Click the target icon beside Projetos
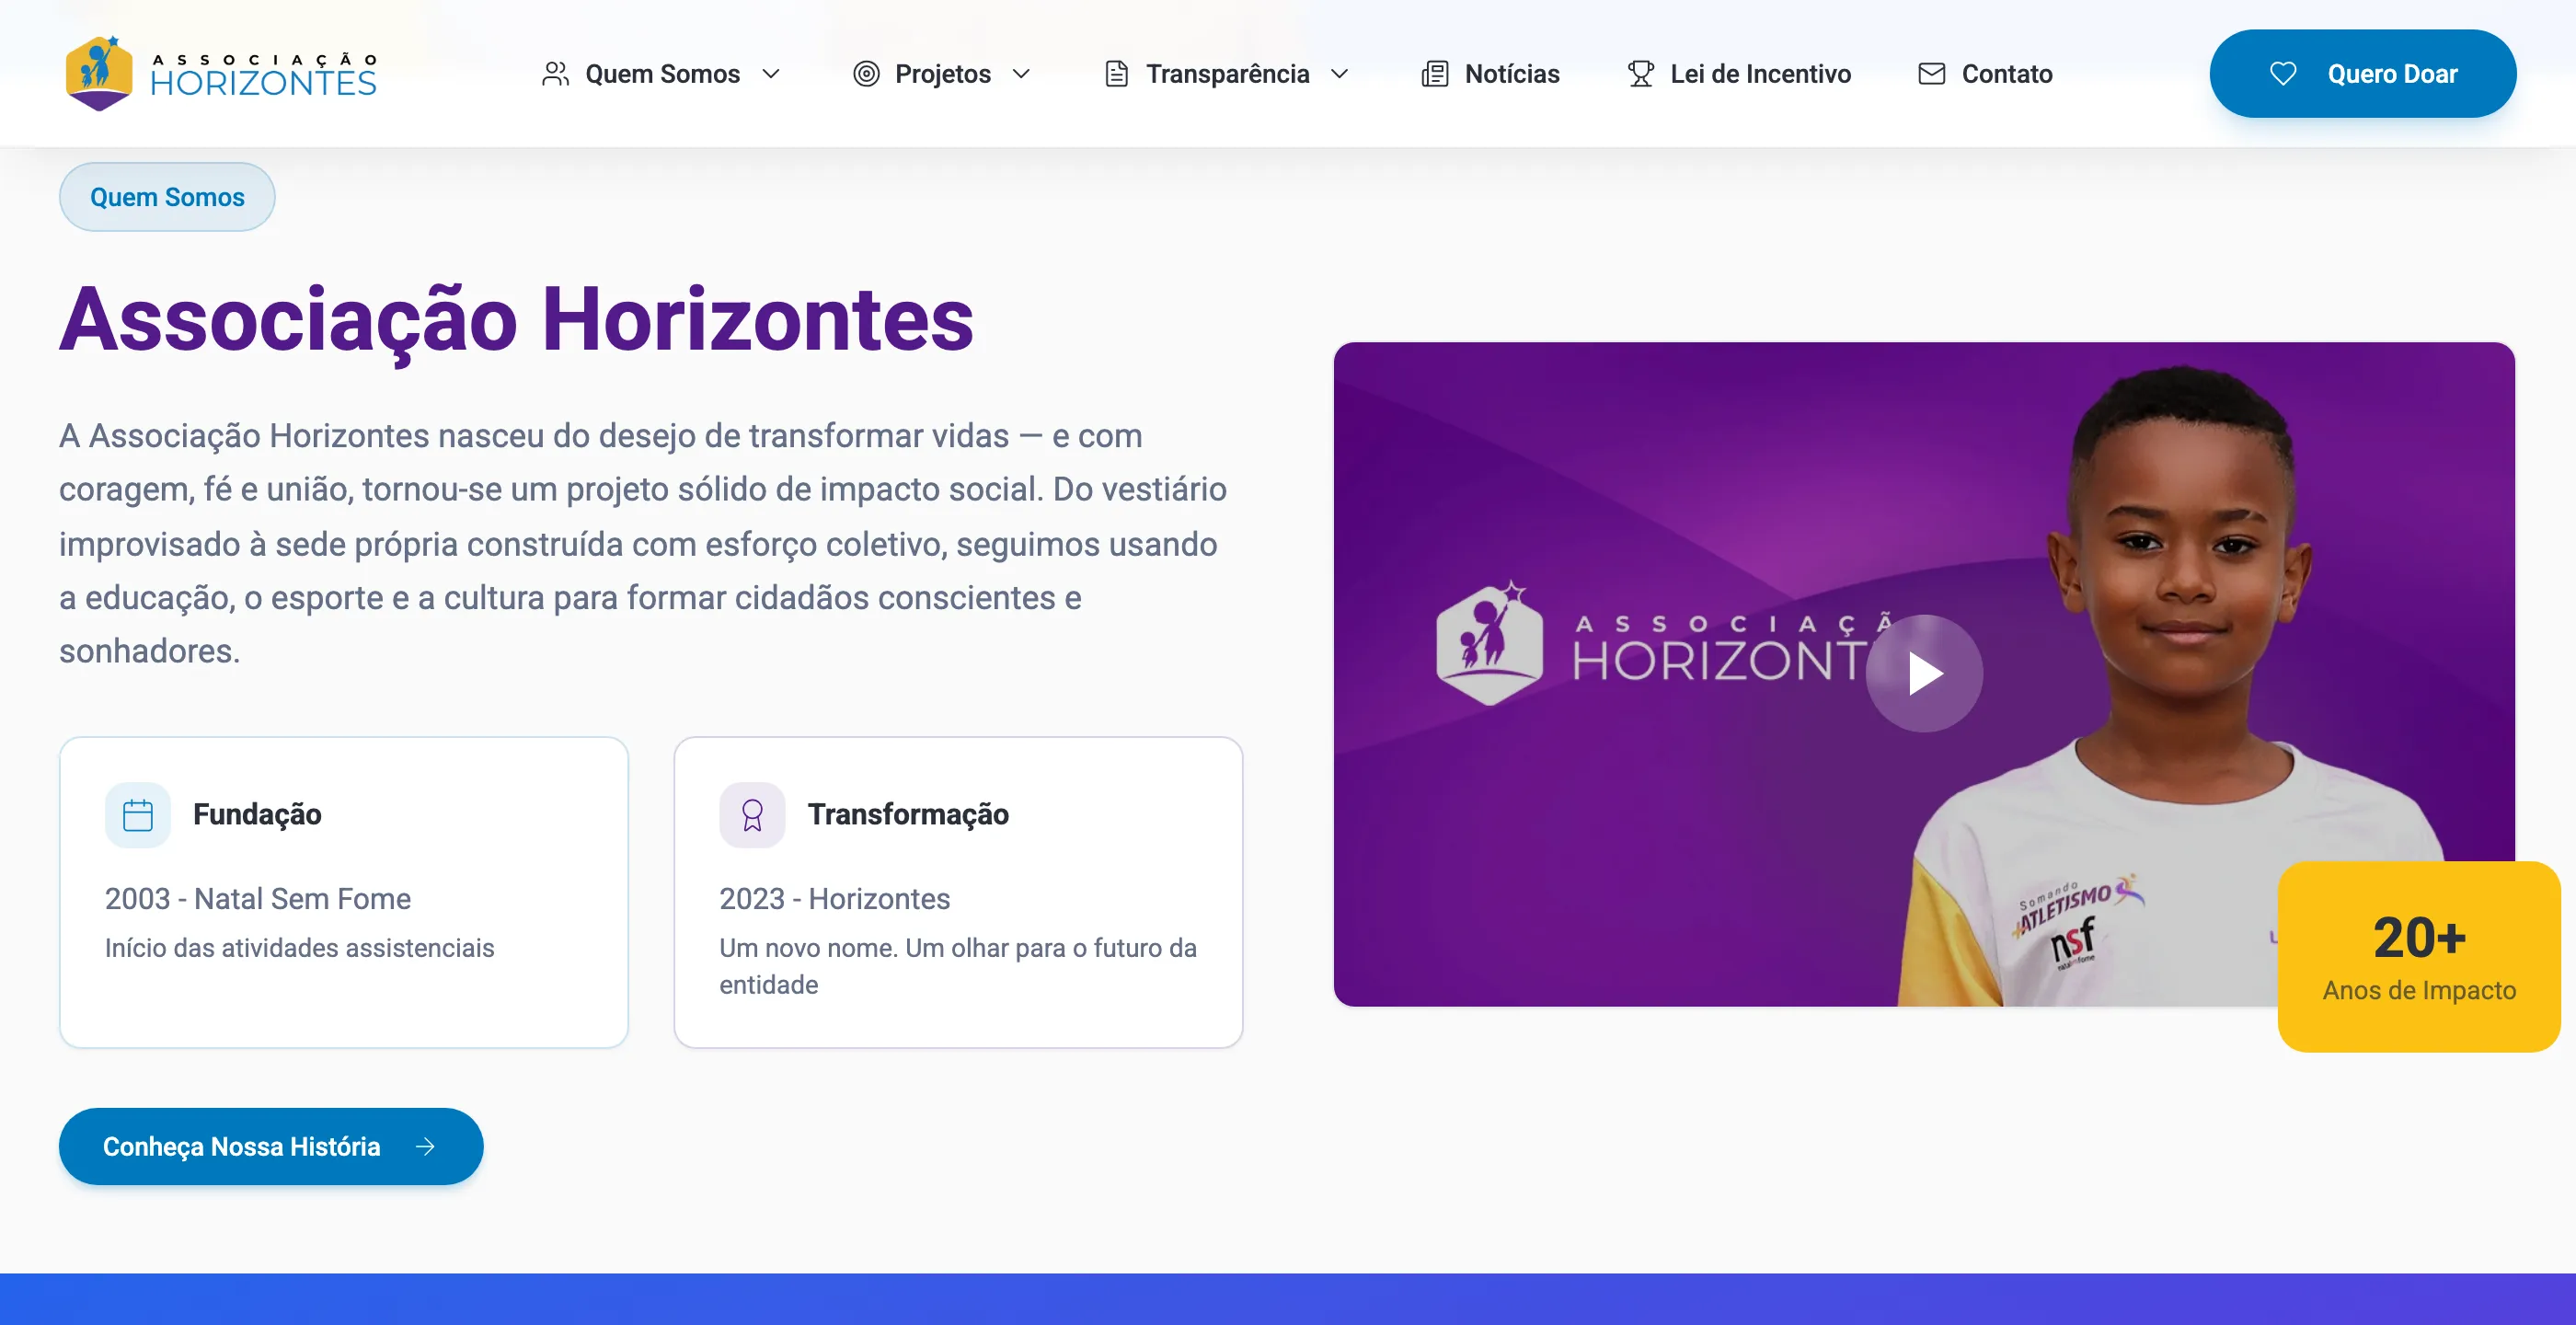Screen dimensions: 2576x1325 tap(866, 74)
